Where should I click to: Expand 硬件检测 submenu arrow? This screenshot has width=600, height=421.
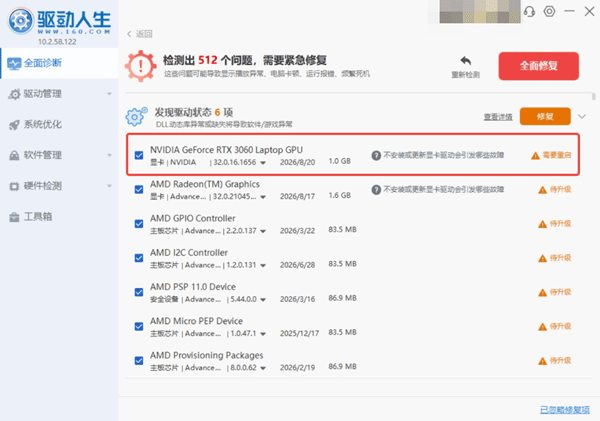pos(109,186)
